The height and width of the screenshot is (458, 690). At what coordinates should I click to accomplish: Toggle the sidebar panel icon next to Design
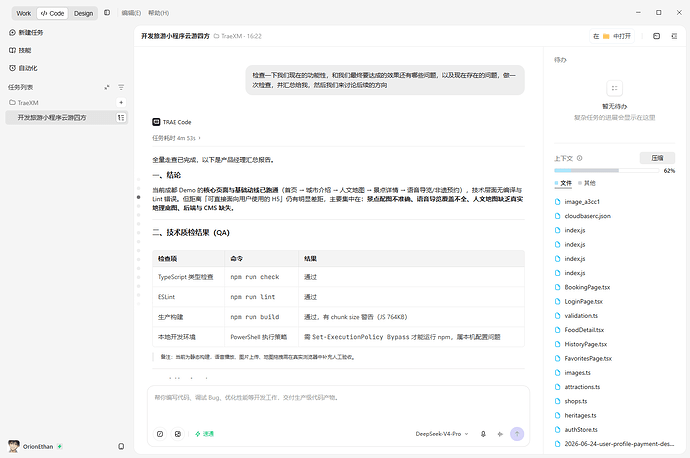(107, 13)
